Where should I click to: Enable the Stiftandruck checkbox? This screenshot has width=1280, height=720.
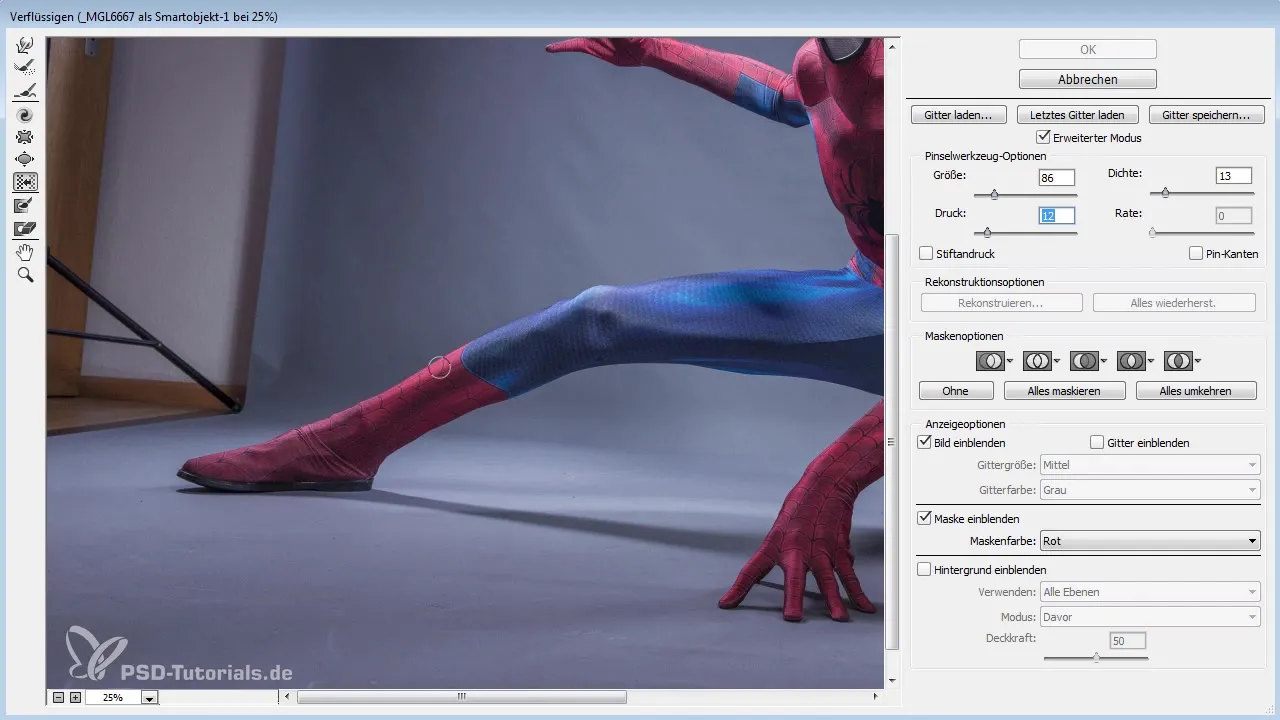[926, 254]
